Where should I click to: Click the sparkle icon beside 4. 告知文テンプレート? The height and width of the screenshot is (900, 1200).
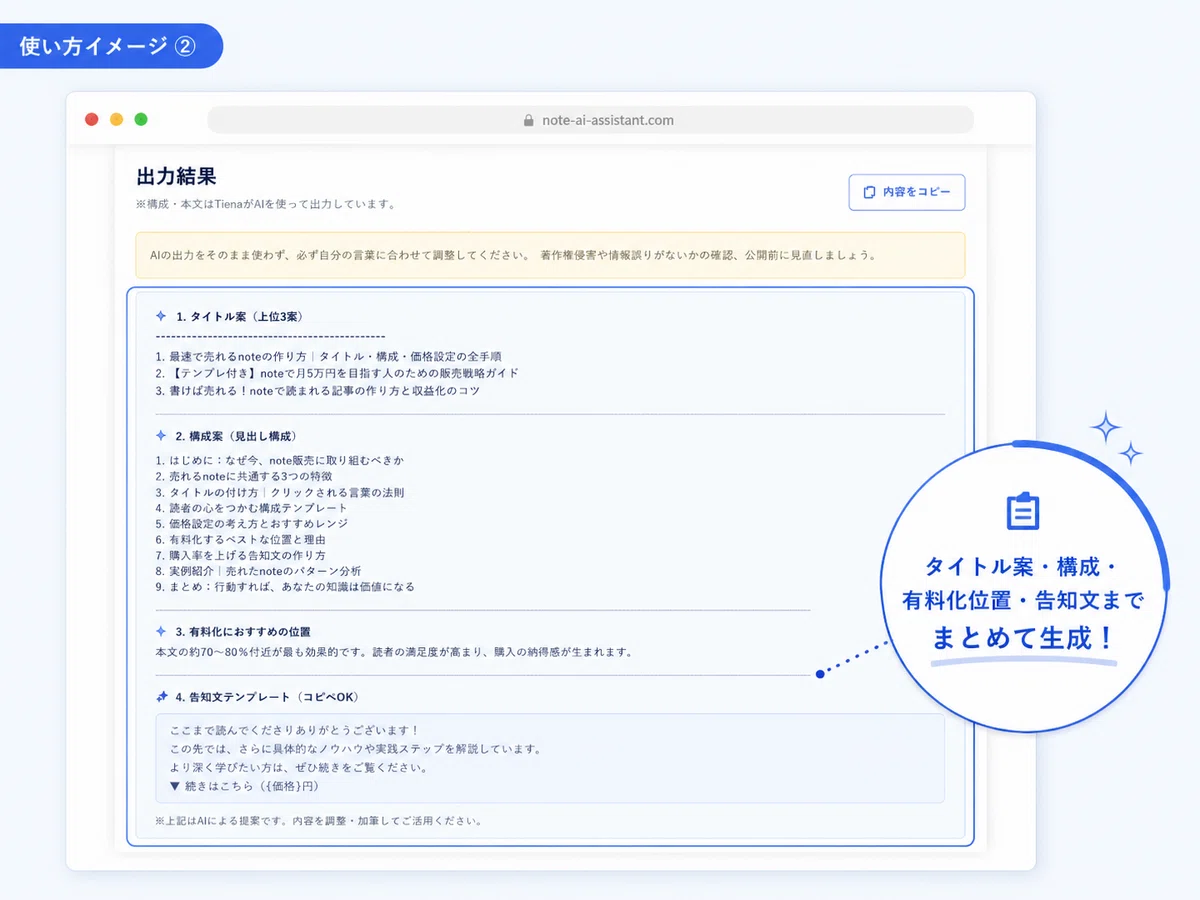click(x=161, y=696)
